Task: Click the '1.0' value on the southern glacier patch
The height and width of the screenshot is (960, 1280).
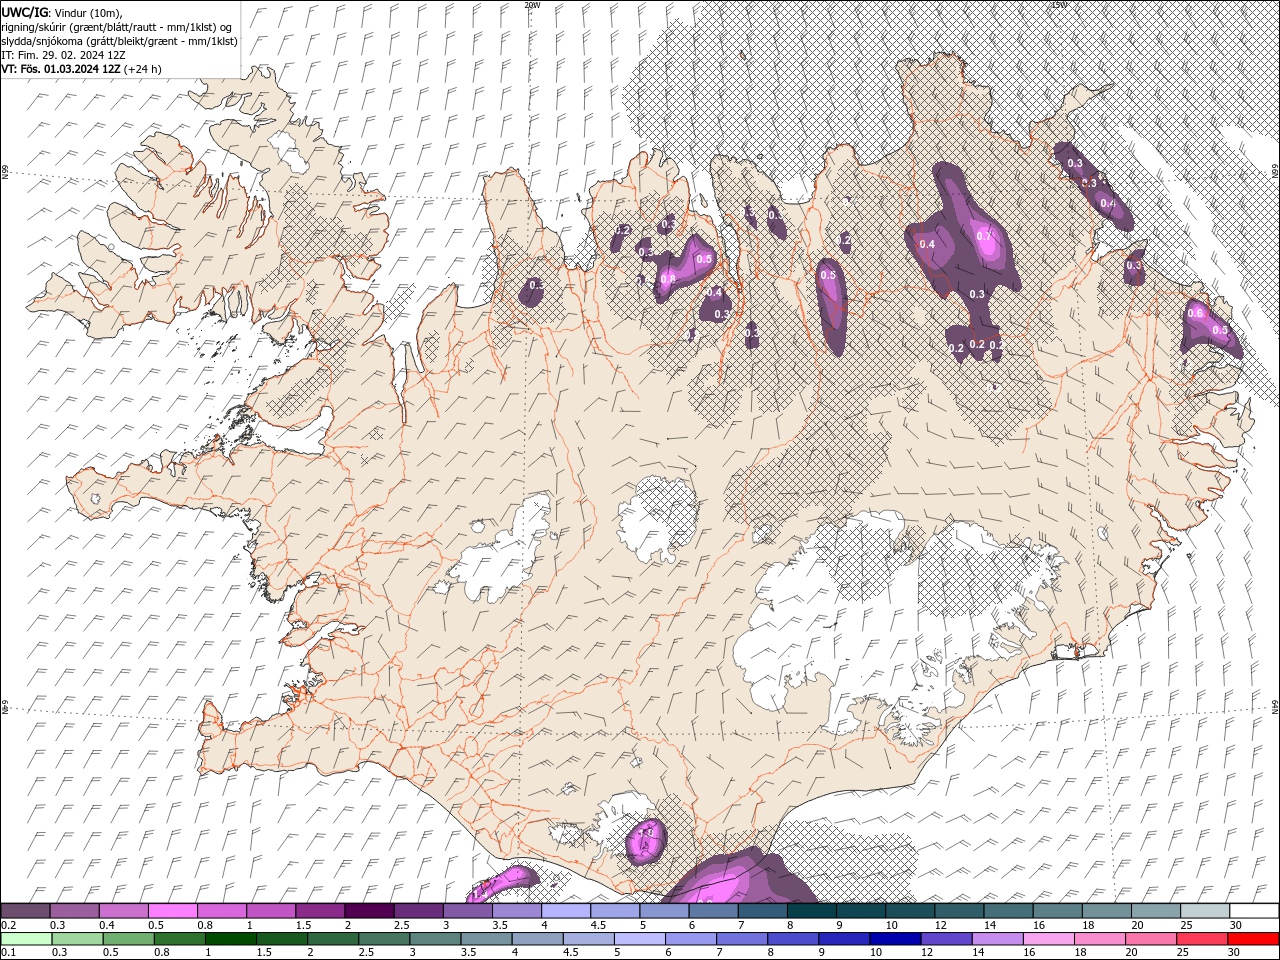Action: point(645,832)
